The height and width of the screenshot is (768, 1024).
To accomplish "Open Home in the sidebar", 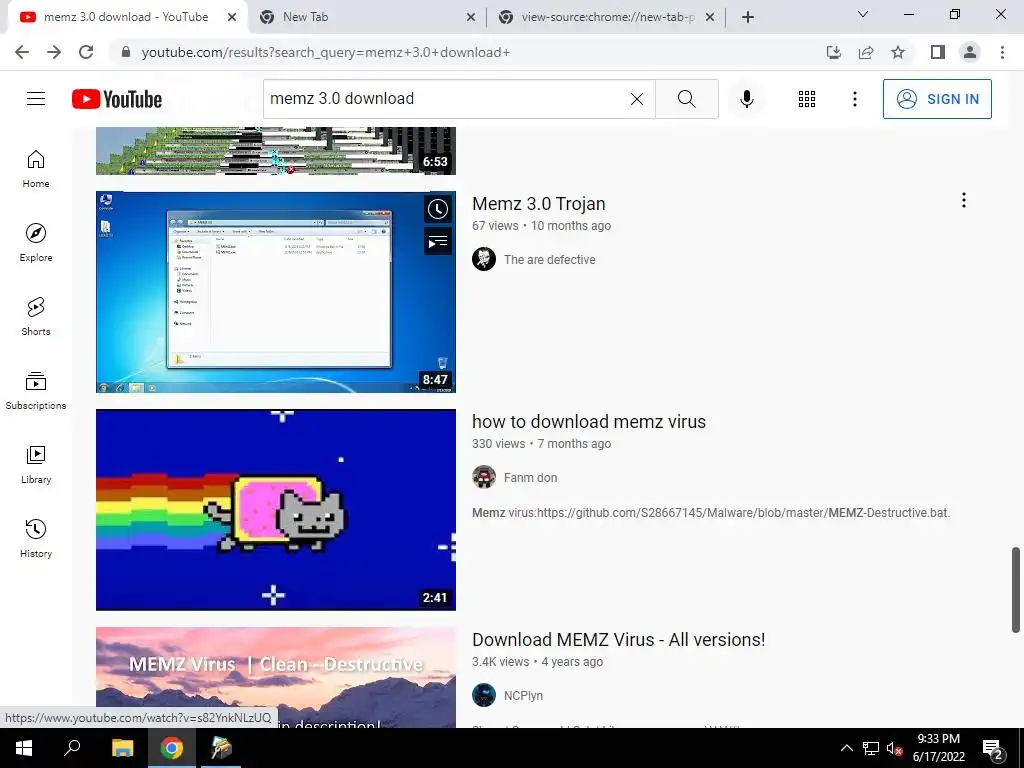I will pos(36,168).
